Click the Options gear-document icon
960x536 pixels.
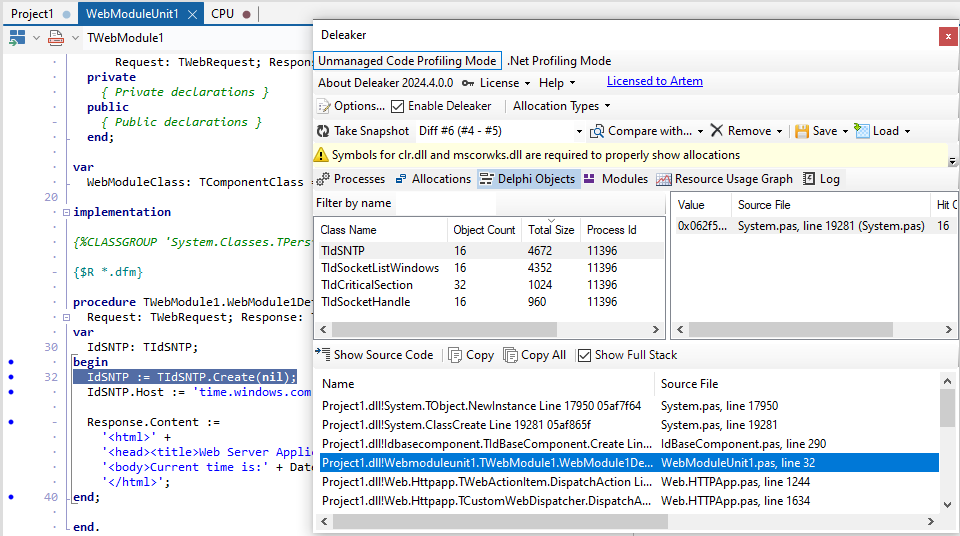click(x=323, y=107)
